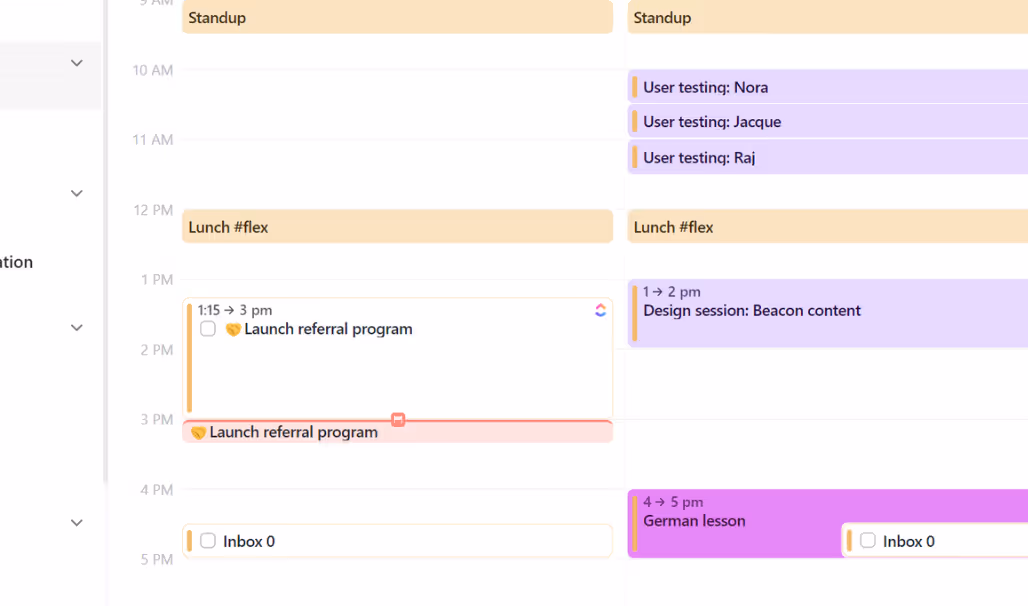Image resolution: width=1028 pixels, height=606 pixels.
Task: Select the User testing: Nora event
Action: tap(827, 87)
